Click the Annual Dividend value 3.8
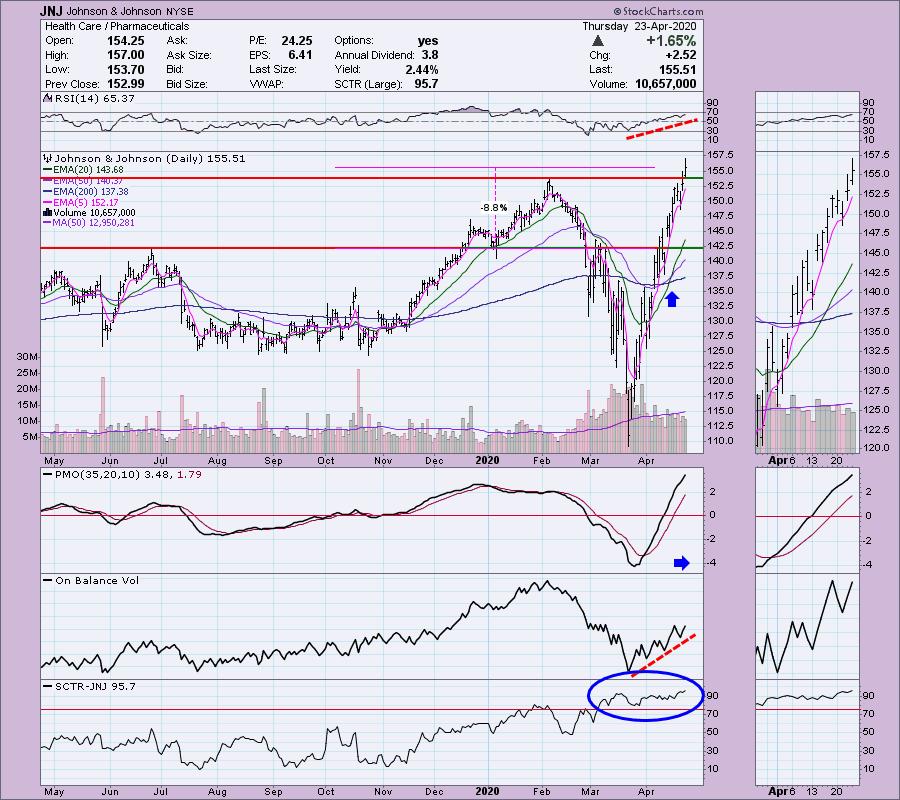The width and height of the screenshot is (900, 800). 430,55
